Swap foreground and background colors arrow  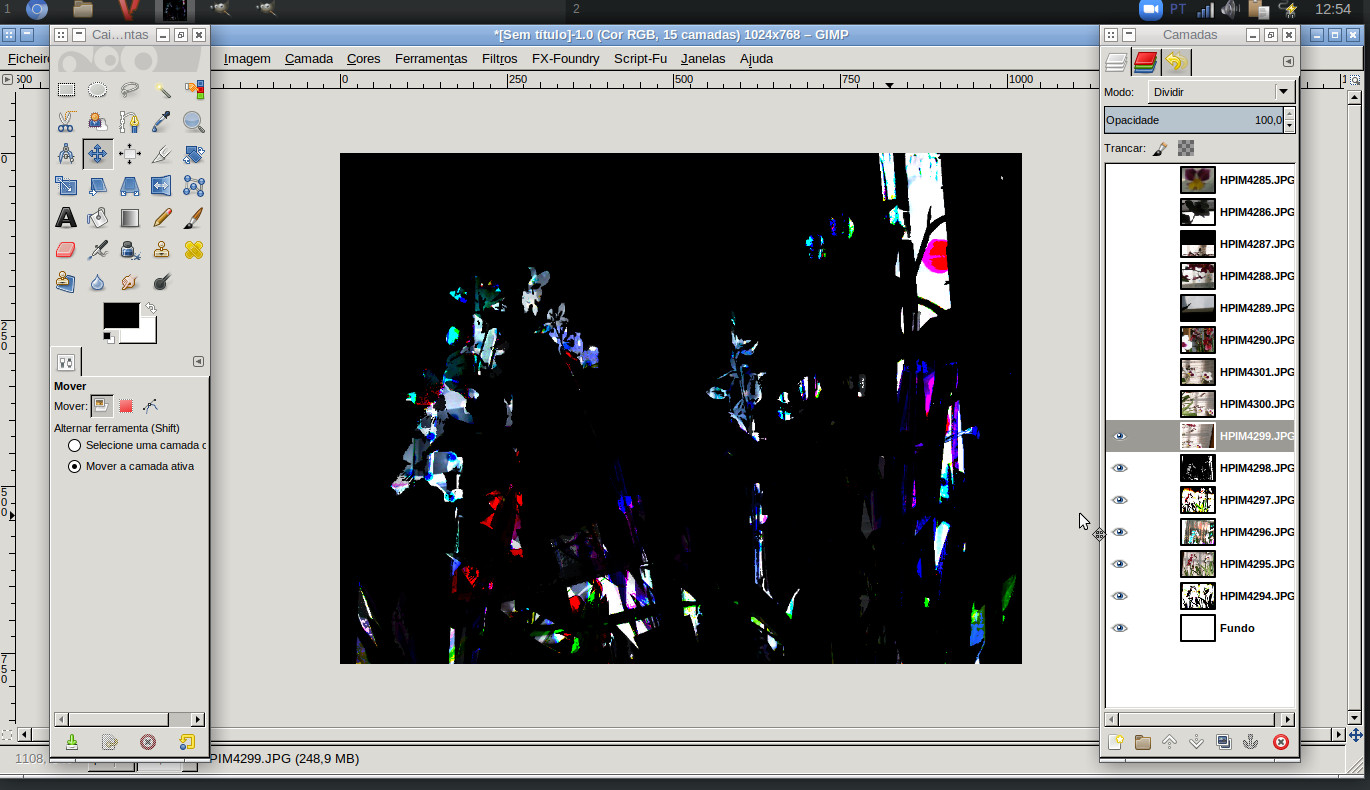click(x=150, y=308)
